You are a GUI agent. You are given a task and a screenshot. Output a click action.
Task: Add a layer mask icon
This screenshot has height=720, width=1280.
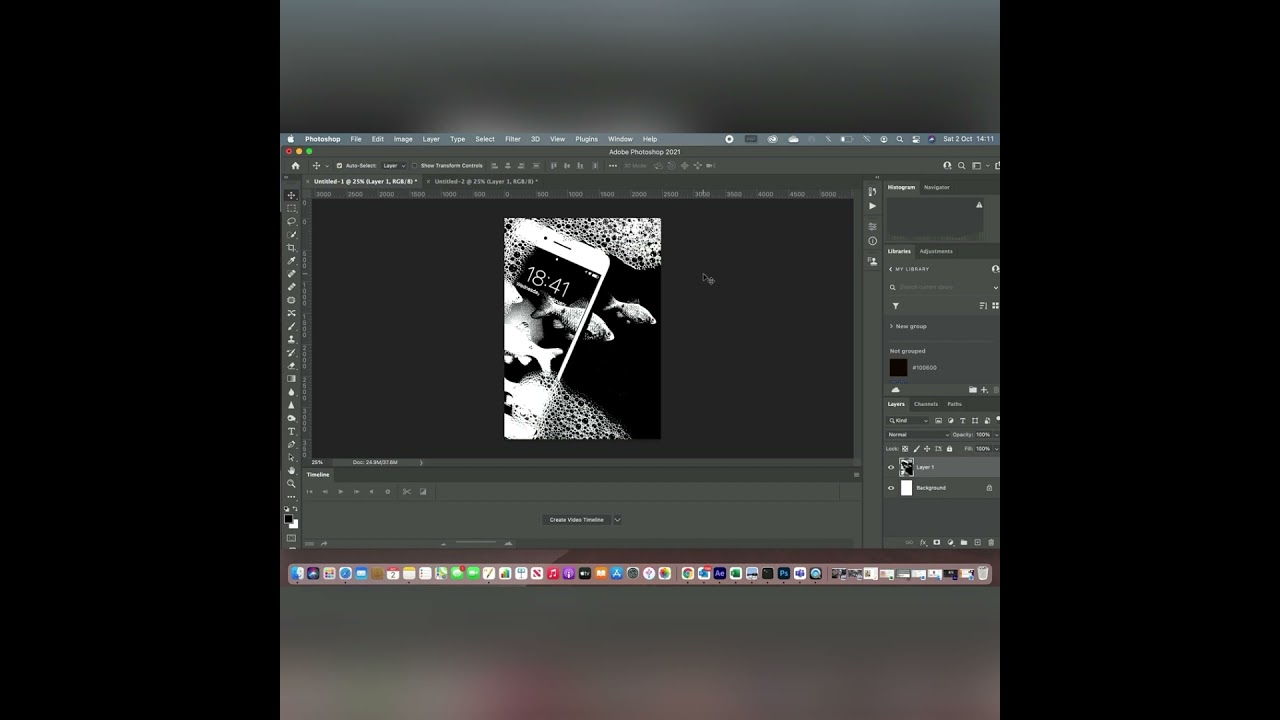(937, 542)
